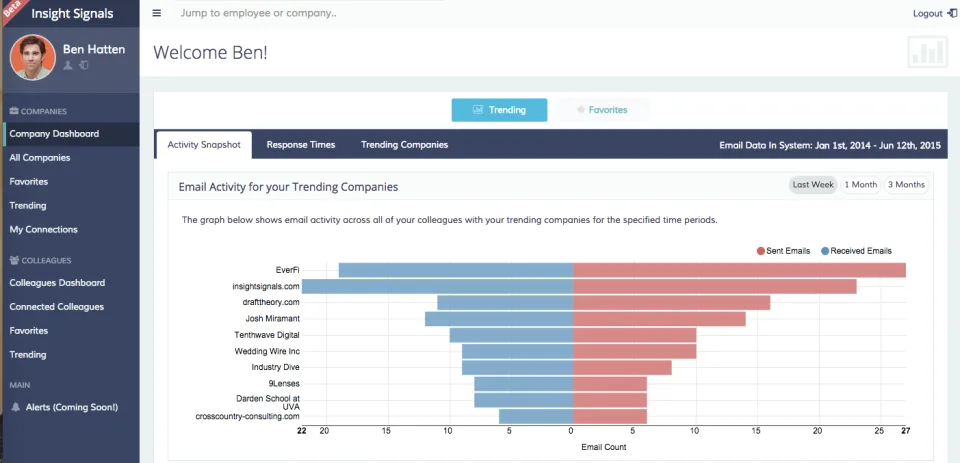Screen dimensions: 960x463
Task: Focus the Jump to employee or company search
Action: point(258,13)
